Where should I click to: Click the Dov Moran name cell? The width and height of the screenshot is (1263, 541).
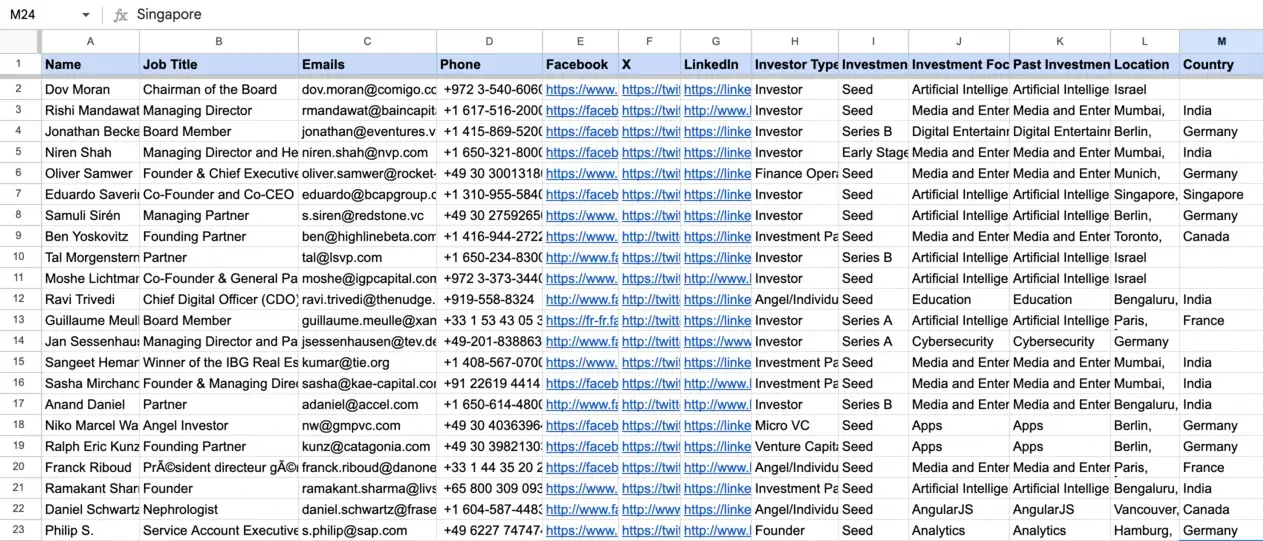90,89
